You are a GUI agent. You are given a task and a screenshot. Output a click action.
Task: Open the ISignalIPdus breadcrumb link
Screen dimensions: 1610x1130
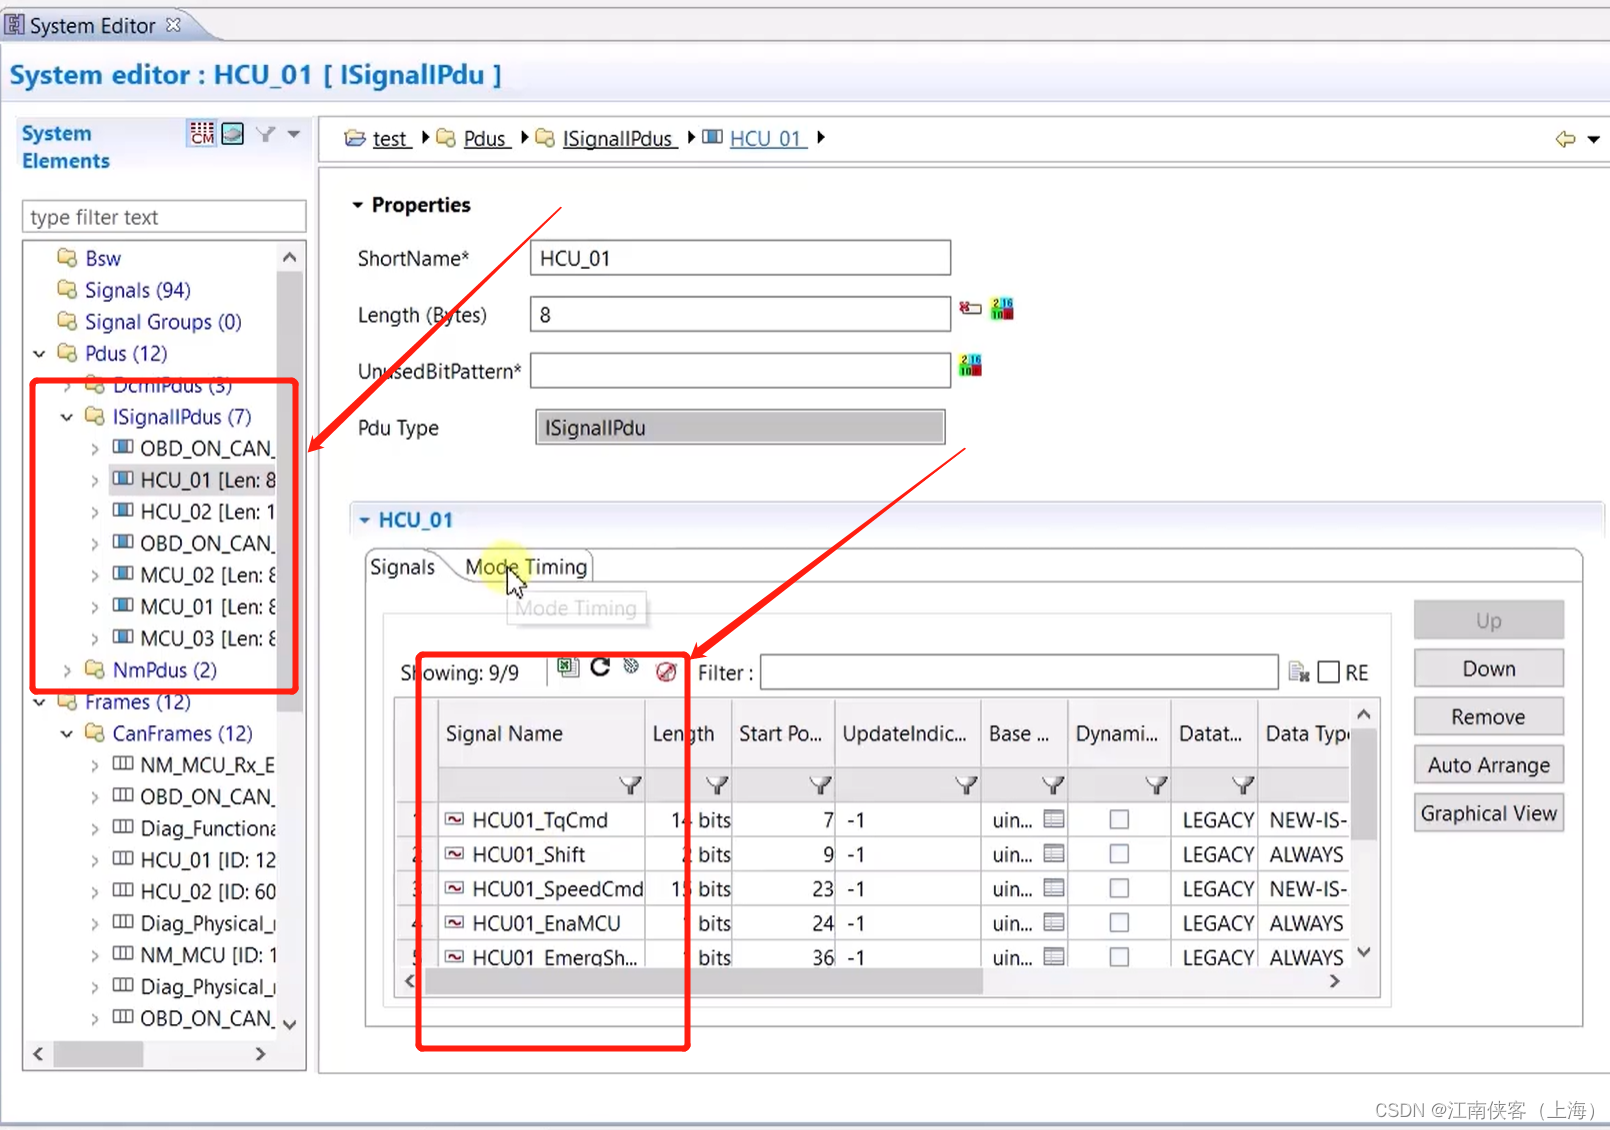point(617,139)
